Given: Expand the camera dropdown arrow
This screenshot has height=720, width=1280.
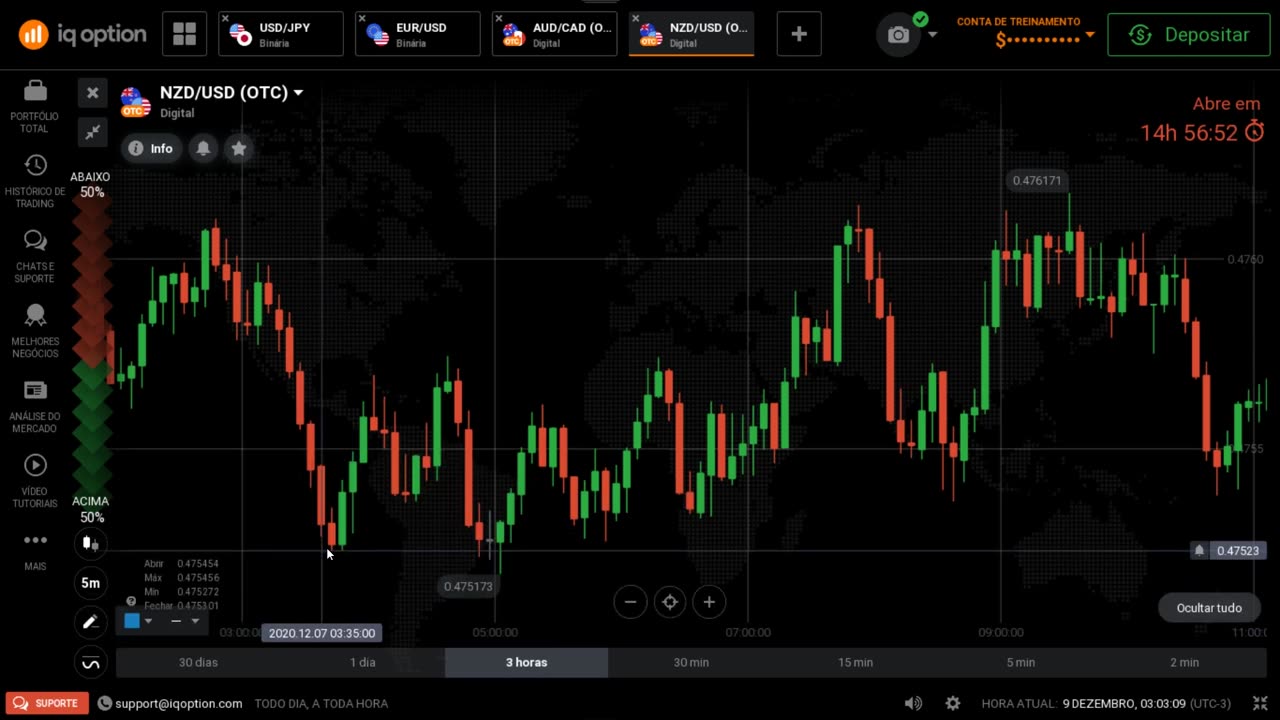Looking at the screenshot, I should tap(932, 35).
